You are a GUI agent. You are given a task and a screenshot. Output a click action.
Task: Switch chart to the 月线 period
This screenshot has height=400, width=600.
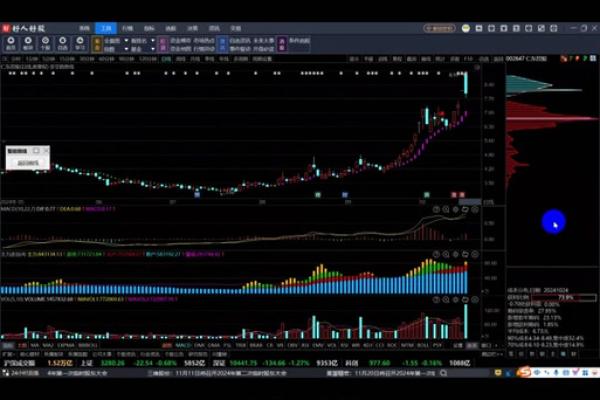pyautogui.click(x=195, y=59)
